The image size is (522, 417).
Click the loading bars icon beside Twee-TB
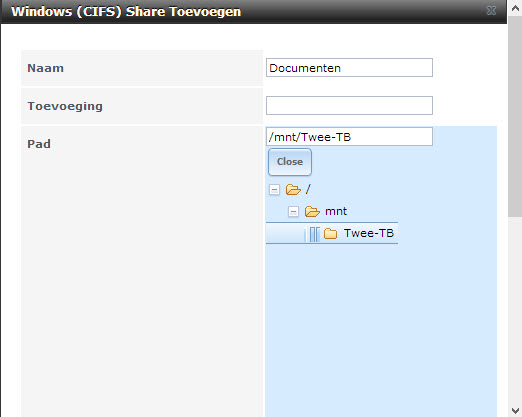[x=312, y=234]
